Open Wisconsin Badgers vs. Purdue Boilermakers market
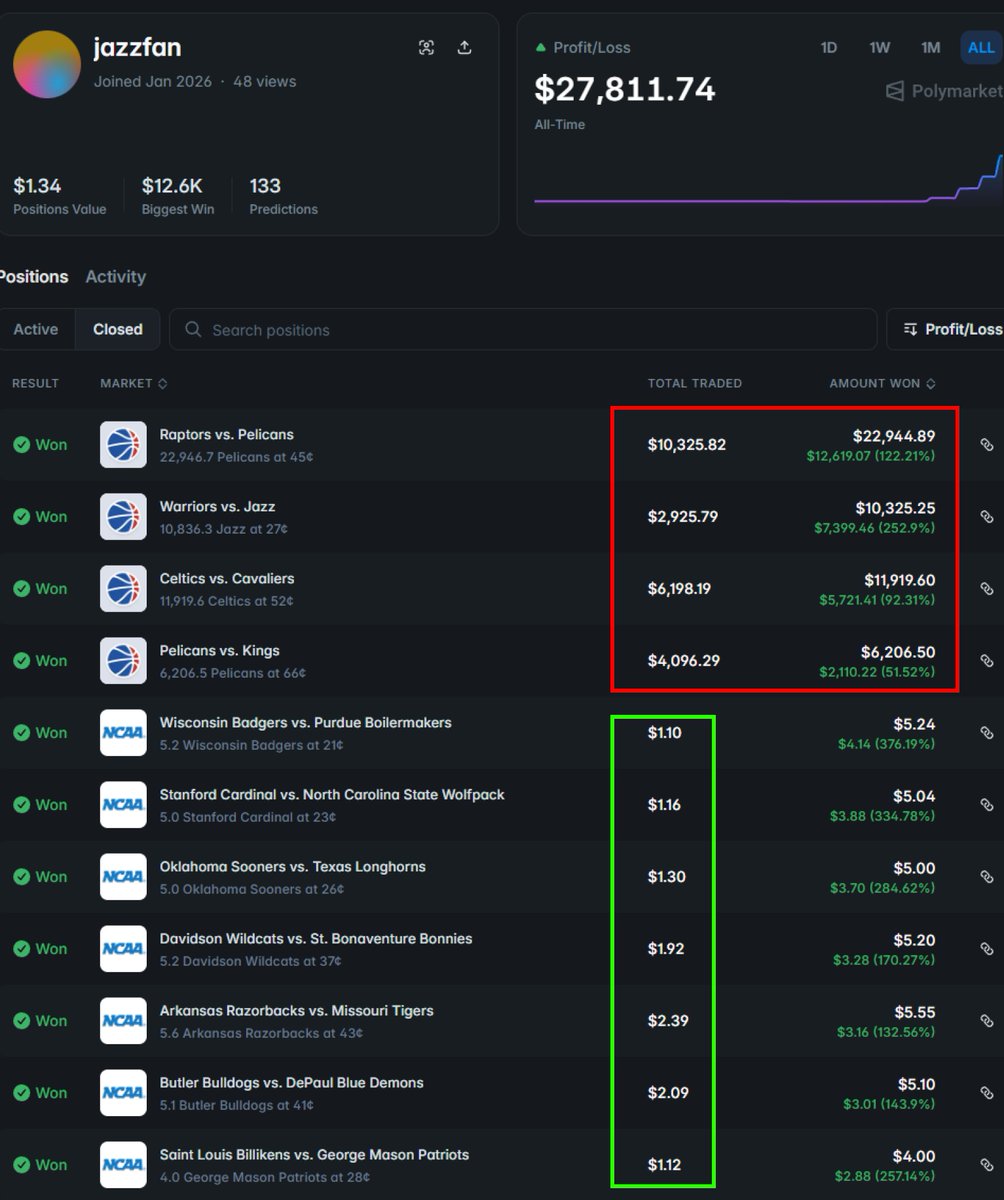Viewport: 1004px width, 1200px height. click(x=306, y=723)
